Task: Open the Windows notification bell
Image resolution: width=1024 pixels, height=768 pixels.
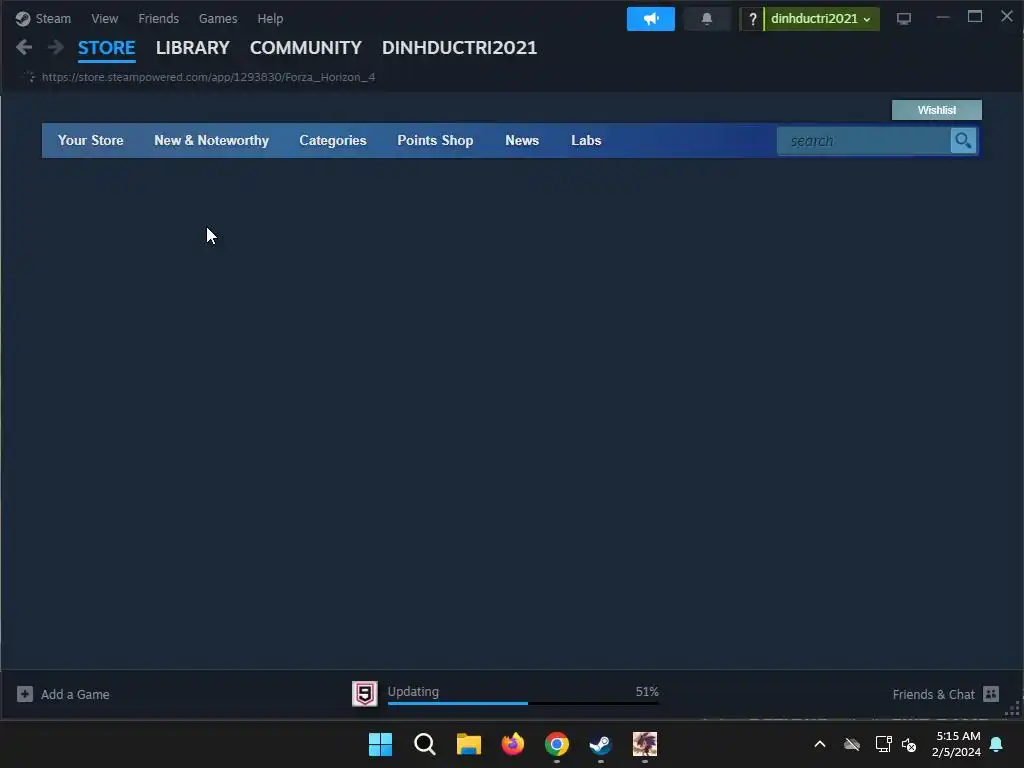Action: click(x=996, y=744)
